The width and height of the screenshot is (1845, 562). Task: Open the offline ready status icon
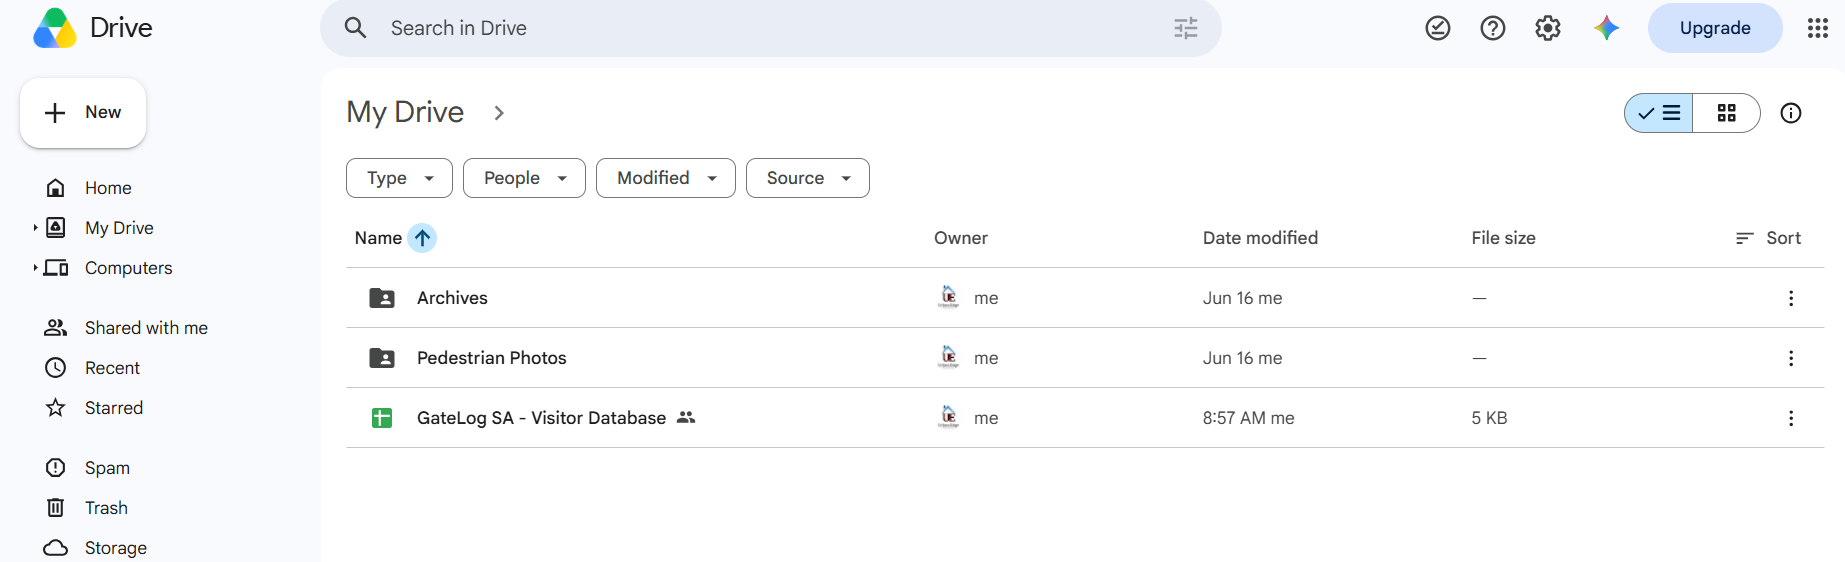click(x=1438, y=28)
